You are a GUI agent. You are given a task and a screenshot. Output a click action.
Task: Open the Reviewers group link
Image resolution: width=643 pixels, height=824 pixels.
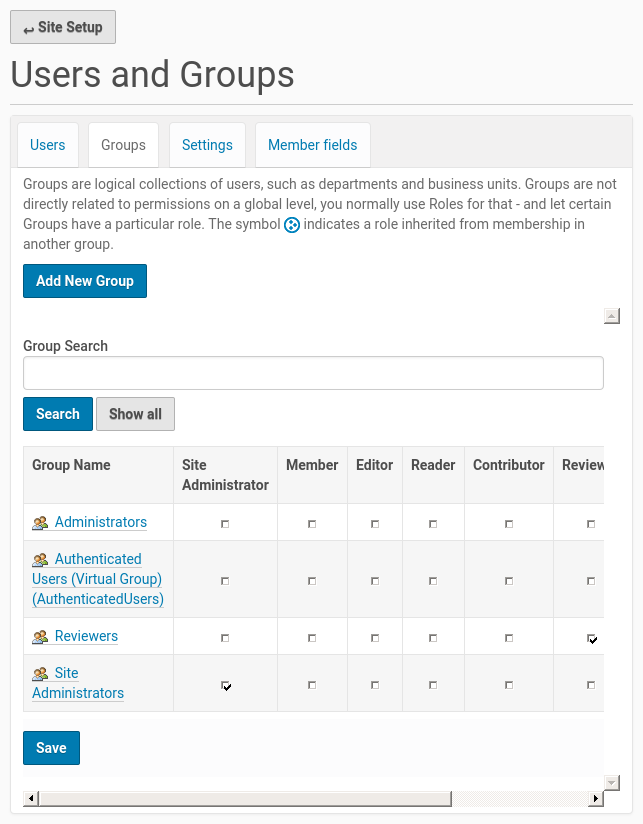pos(86,636)
